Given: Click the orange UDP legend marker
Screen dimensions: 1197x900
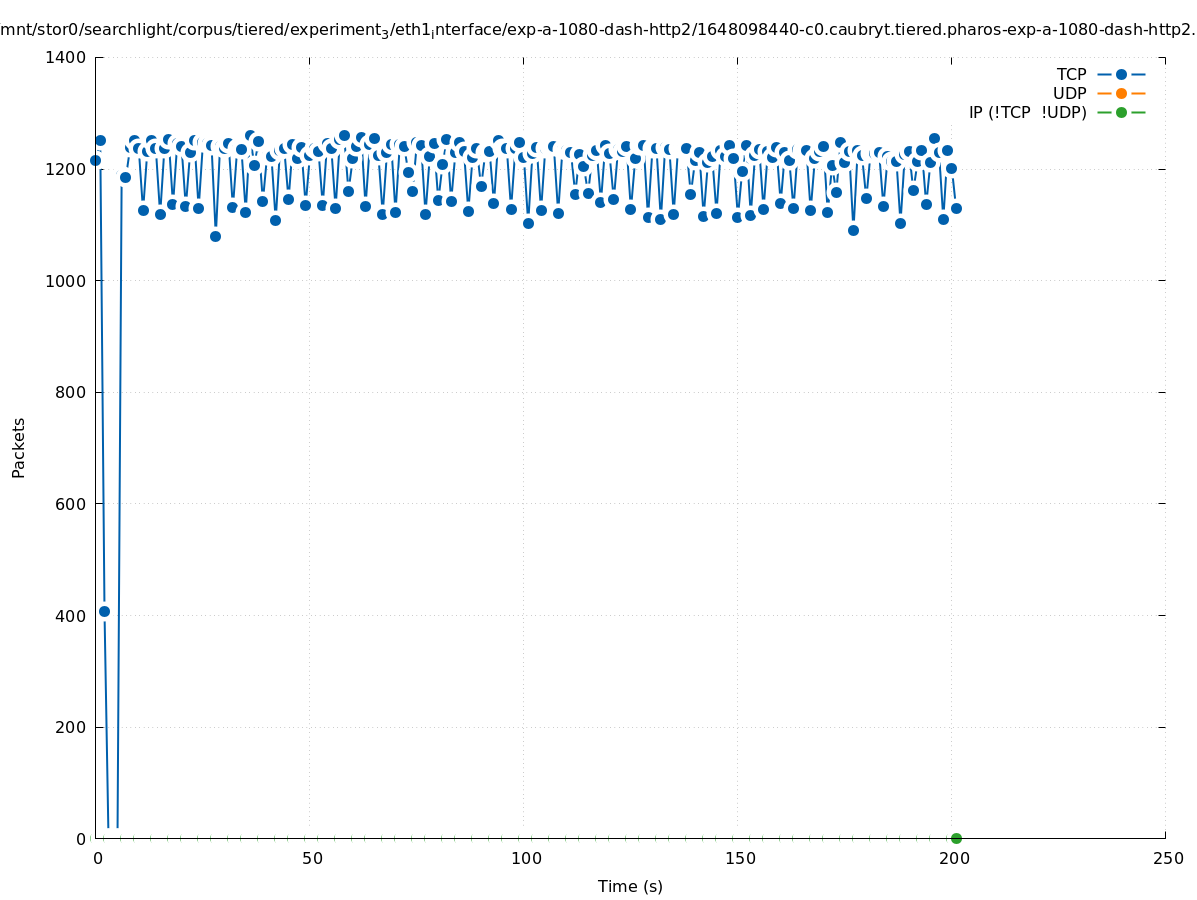Looking at the screenshot, I should [x=1121, y=93].
